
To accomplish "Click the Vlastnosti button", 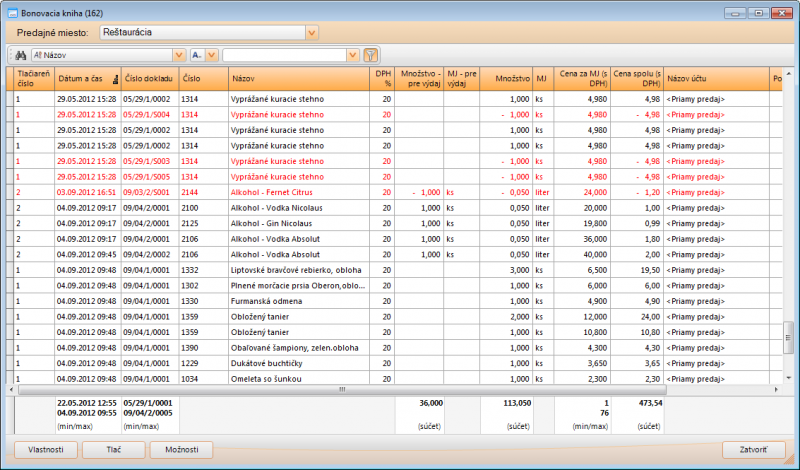I will click(x=46, y=450).
